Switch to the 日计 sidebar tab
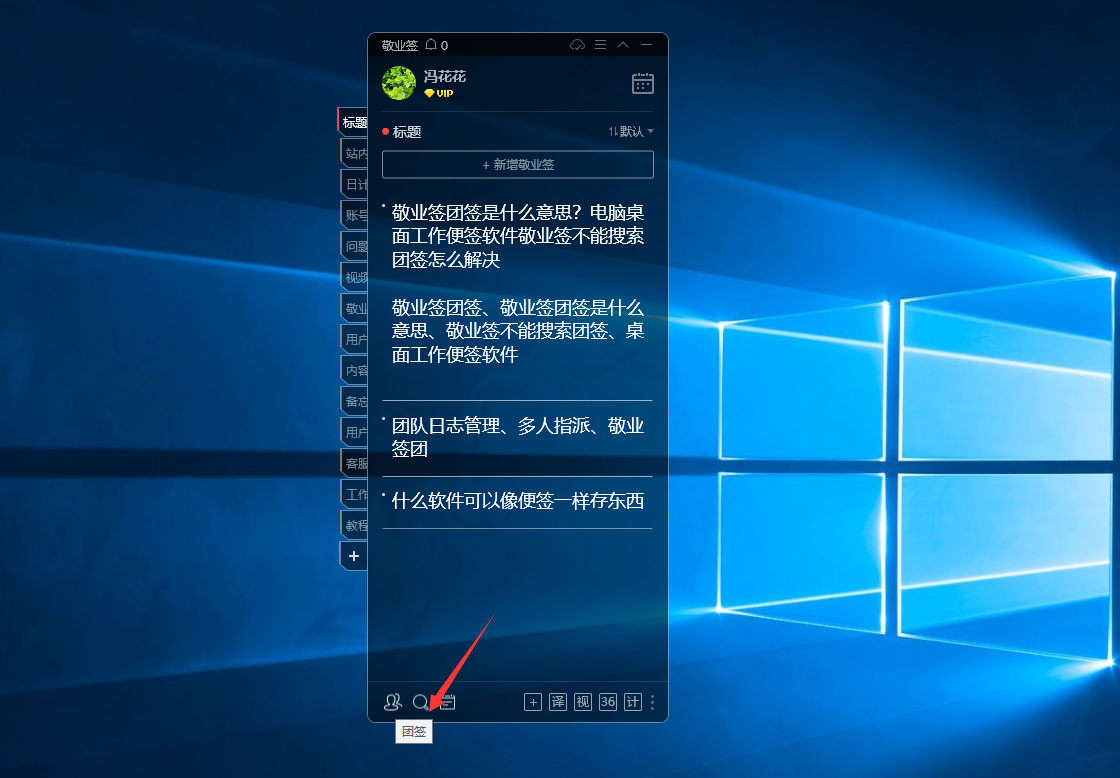 point(355,184)
